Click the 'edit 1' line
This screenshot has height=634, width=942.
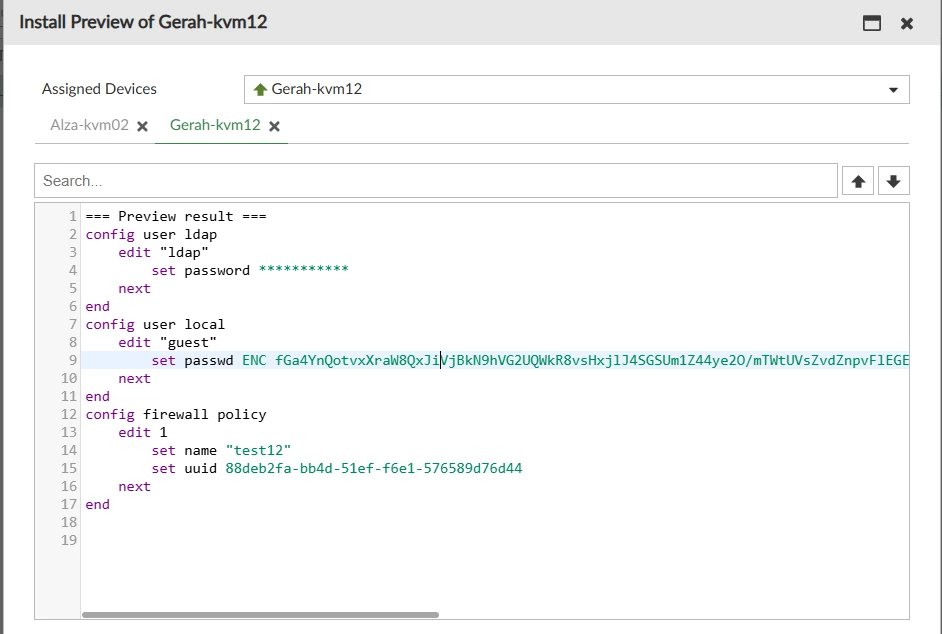[x=143, y=433]
